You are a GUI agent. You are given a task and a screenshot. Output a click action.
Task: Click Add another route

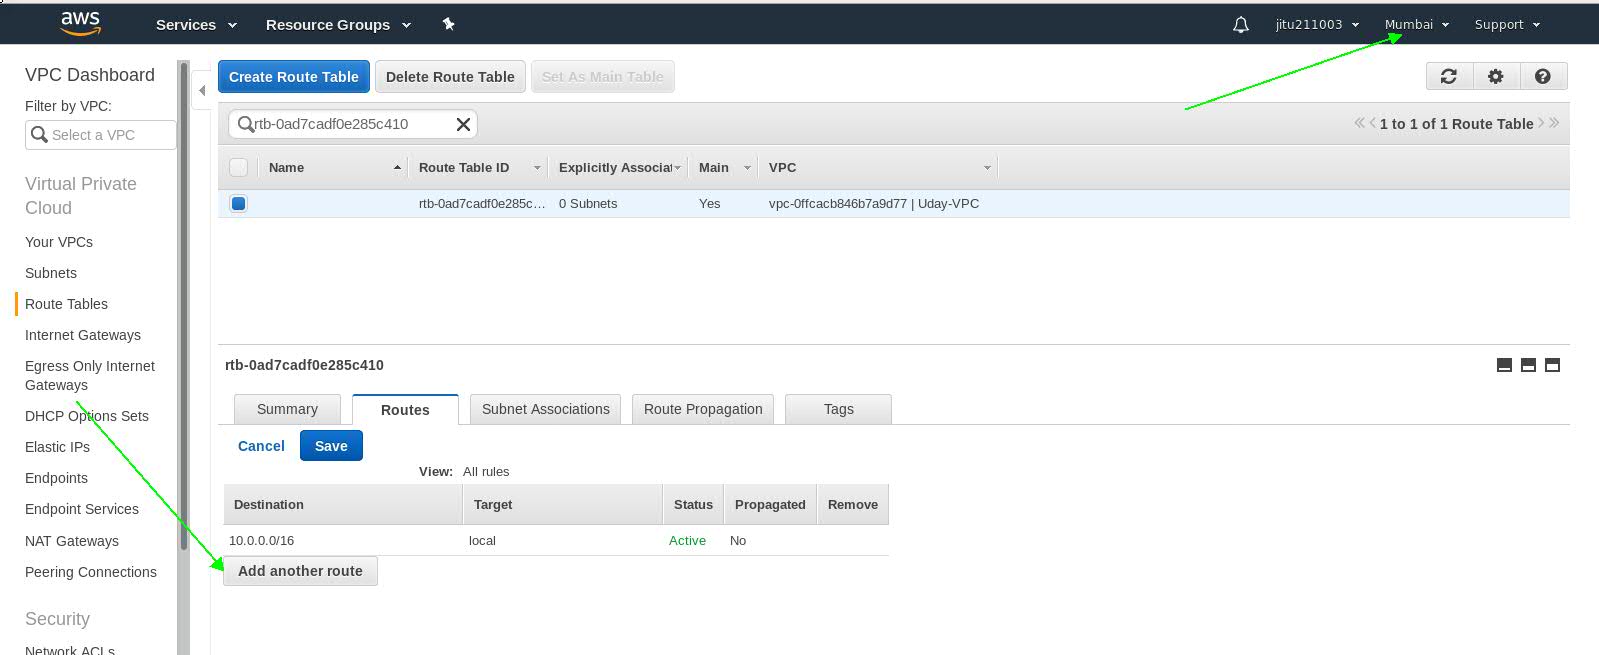tap(300, 571)
